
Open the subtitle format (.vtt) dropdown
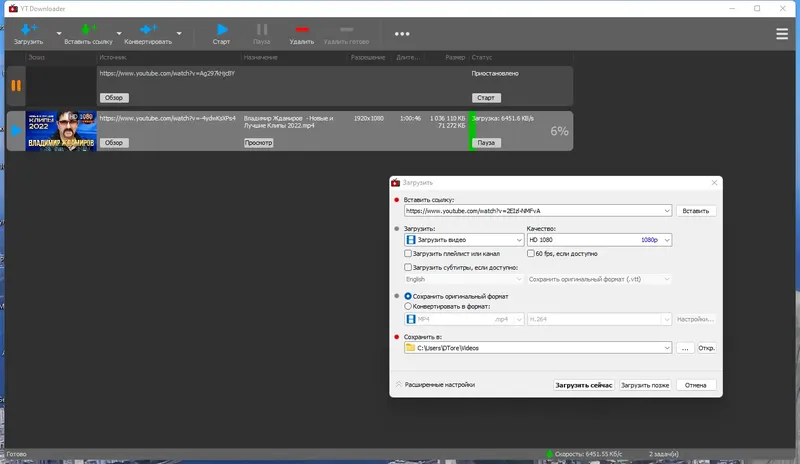point(599,279)
